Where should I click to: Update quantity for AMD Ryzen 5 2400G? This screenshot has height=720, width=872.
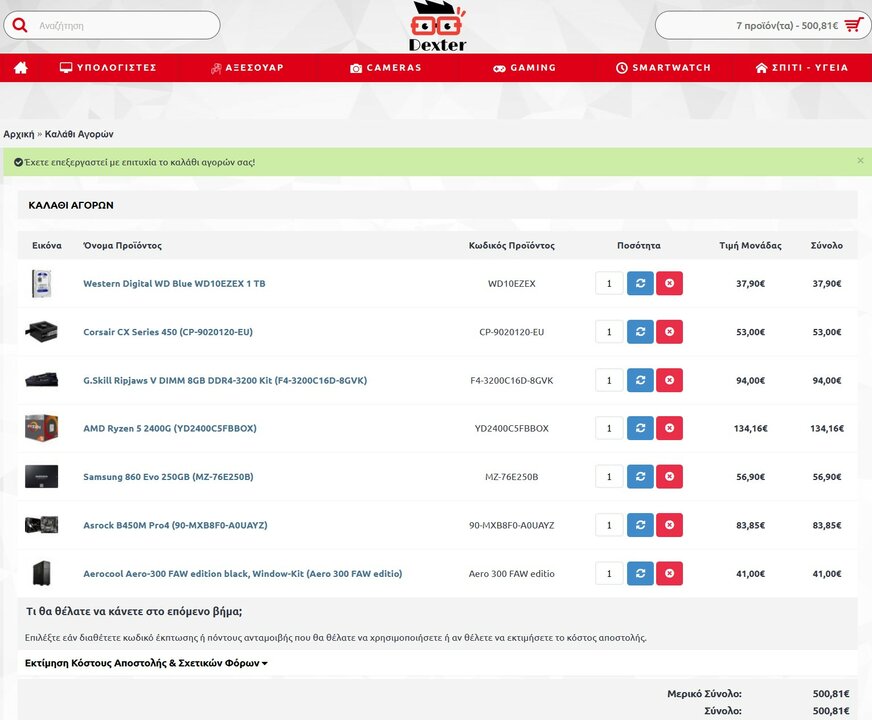(640, 428)
